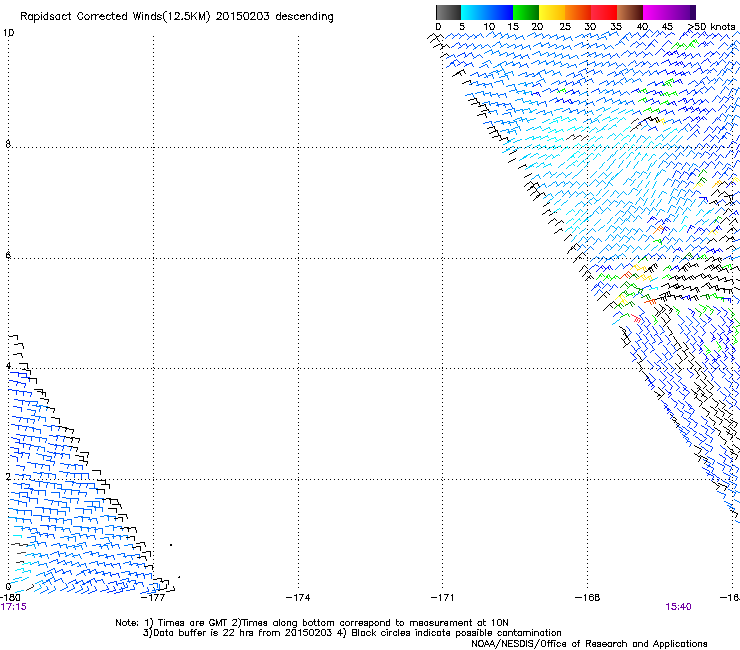The width and height of the screenshot is (740, 650).
Task: Click the '6' latitude axis label
Action: [x=8, y=255]
